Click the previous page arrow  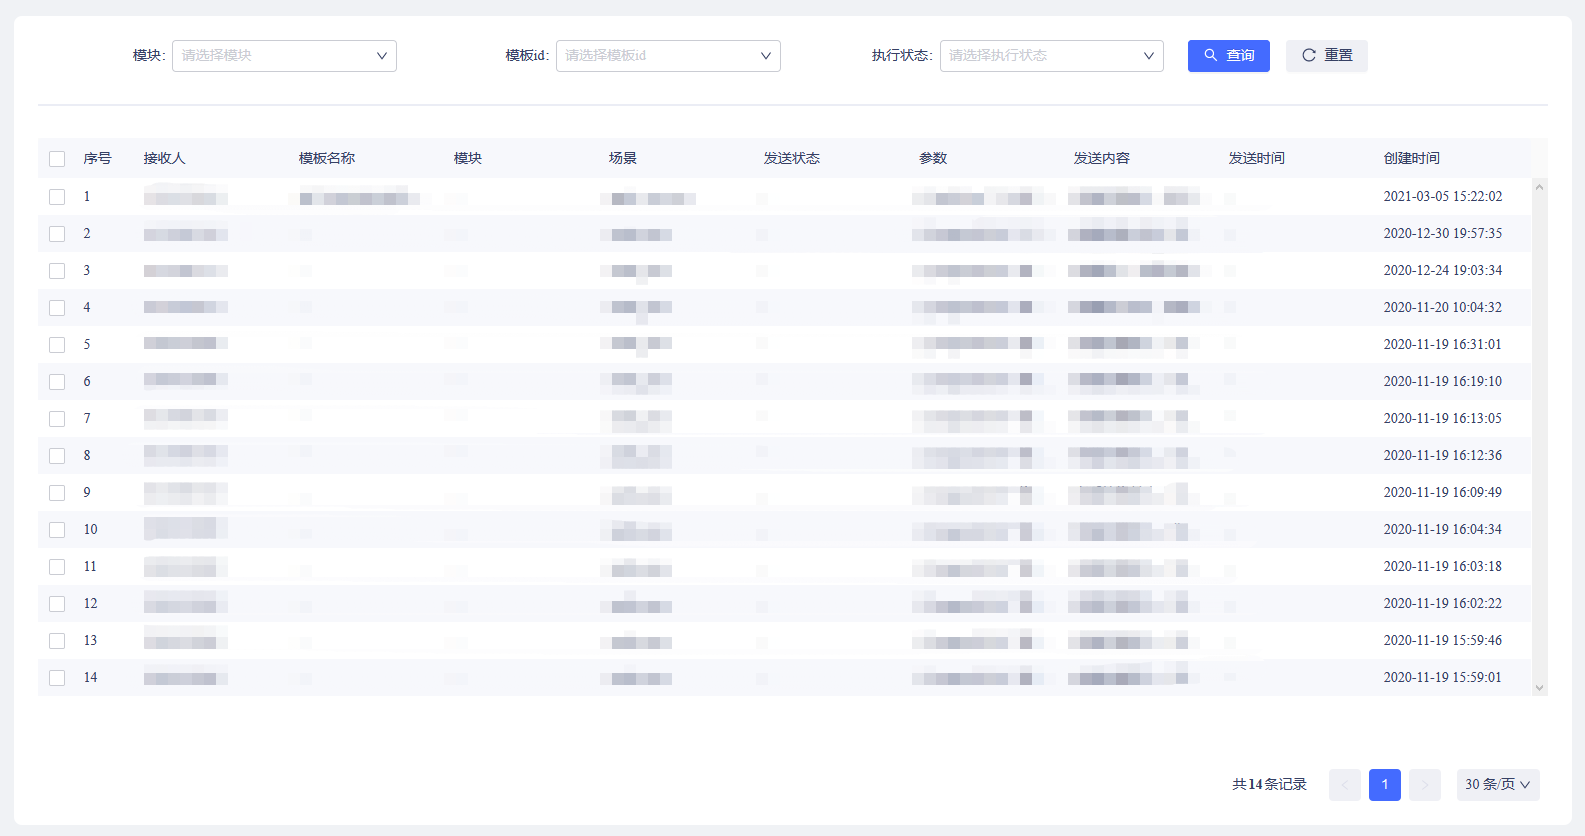(1345, 785)
